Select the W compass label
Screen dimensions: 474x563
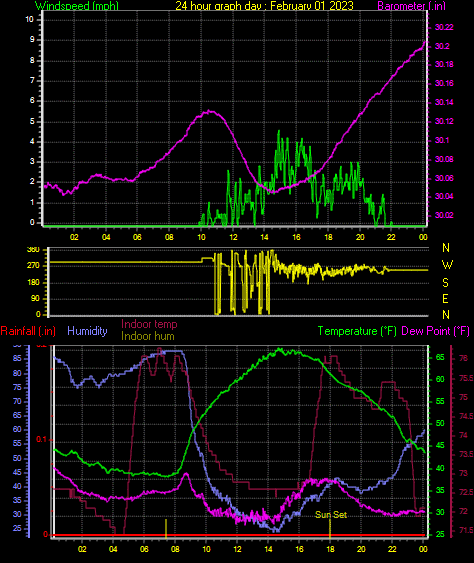[447, 265]
